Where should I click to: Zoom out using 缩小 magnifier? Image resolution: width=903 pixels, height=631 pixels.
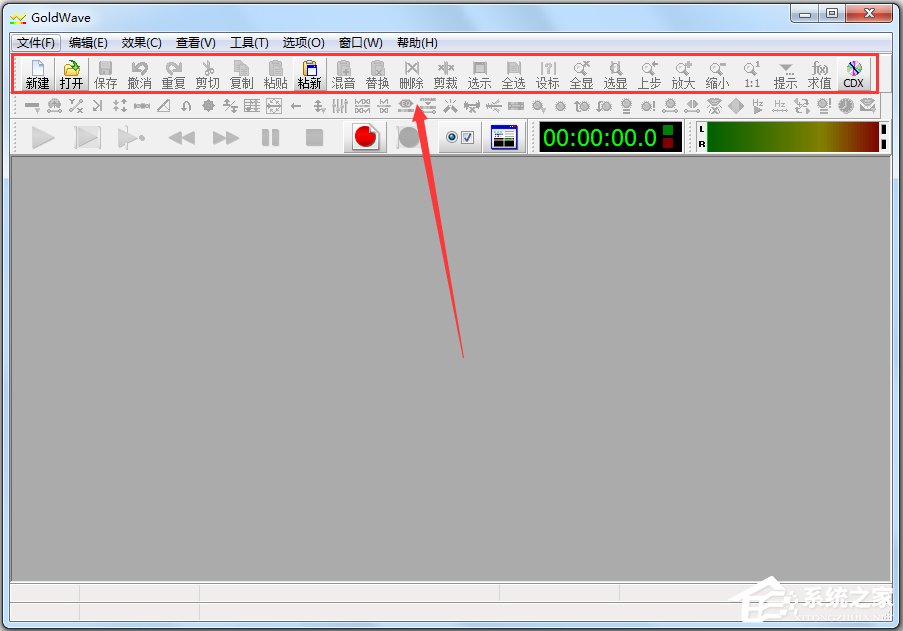[x=717, y=74]
